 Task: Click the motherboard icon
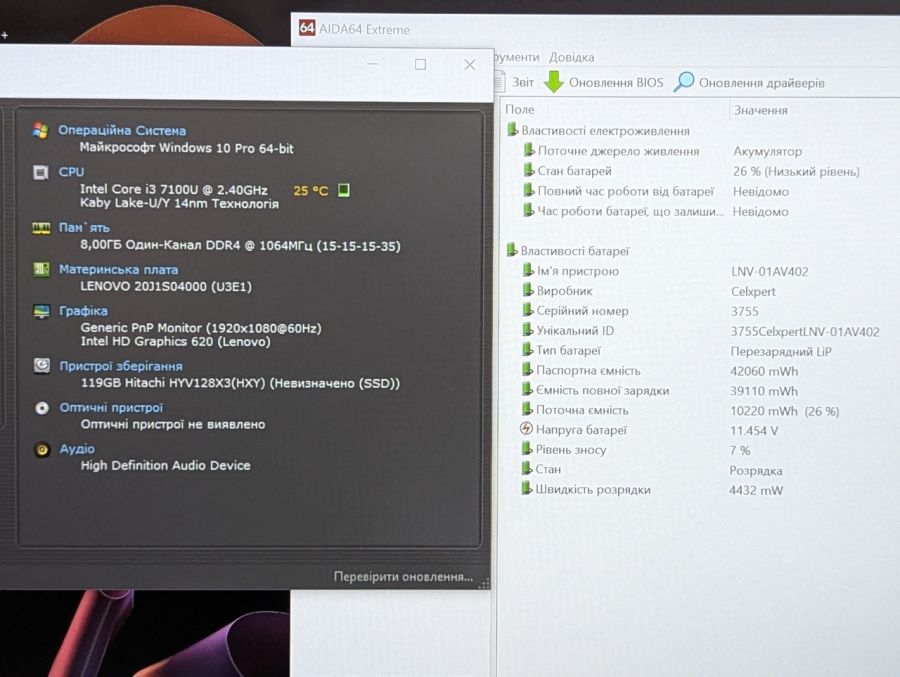point(41,269)
